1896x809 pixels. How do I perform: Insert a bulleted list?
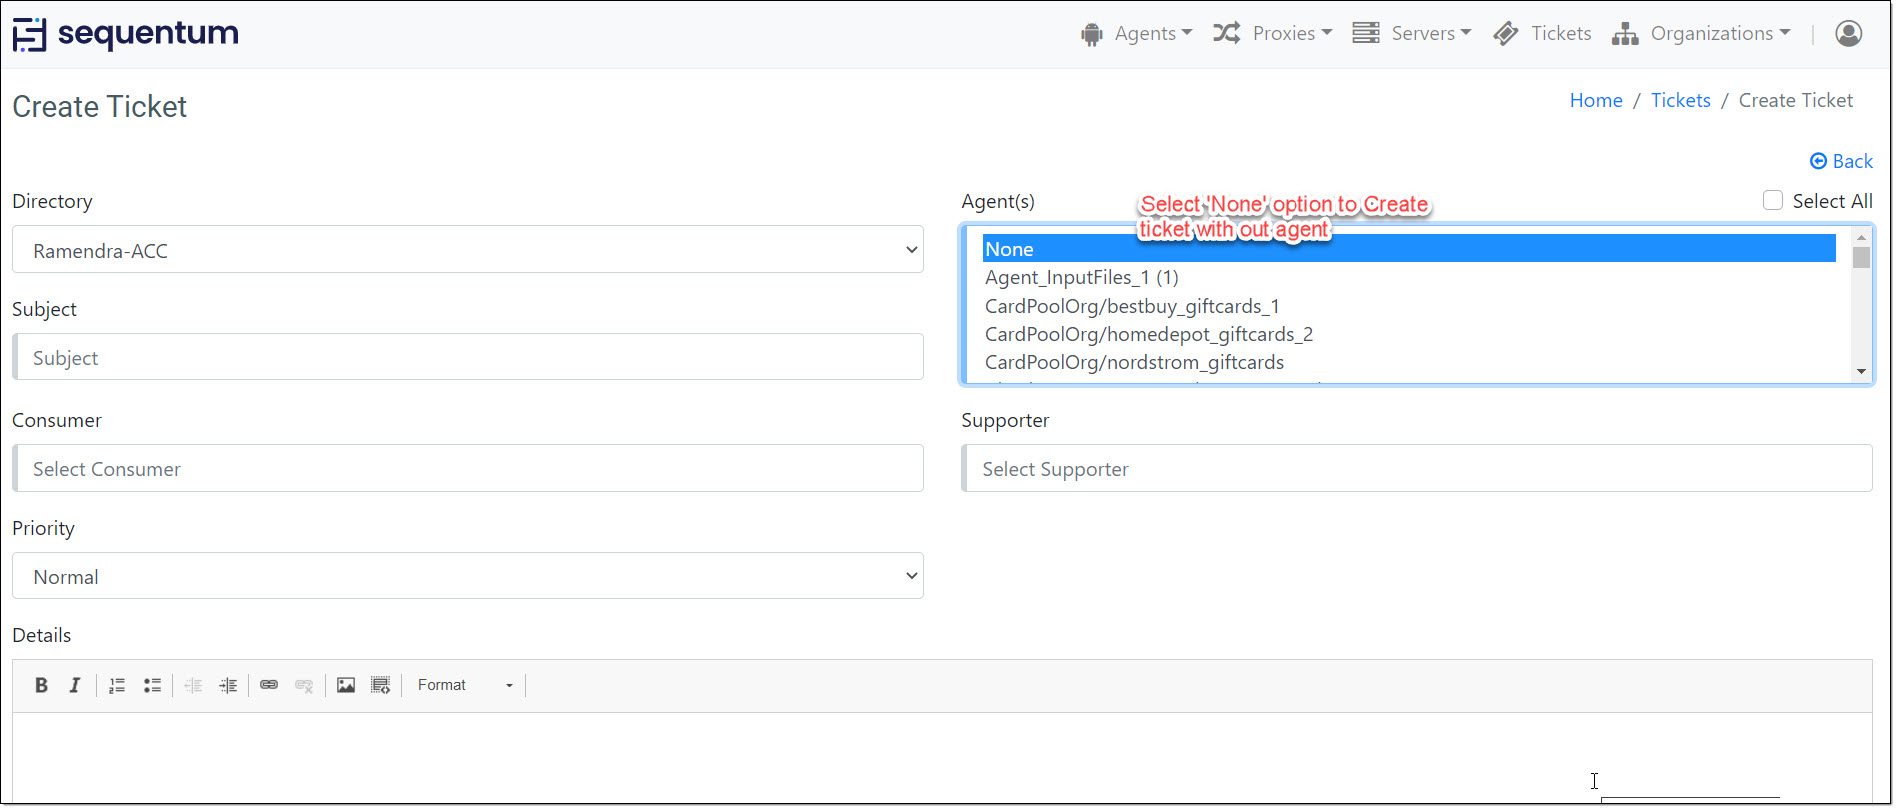[x=152, y=685]
